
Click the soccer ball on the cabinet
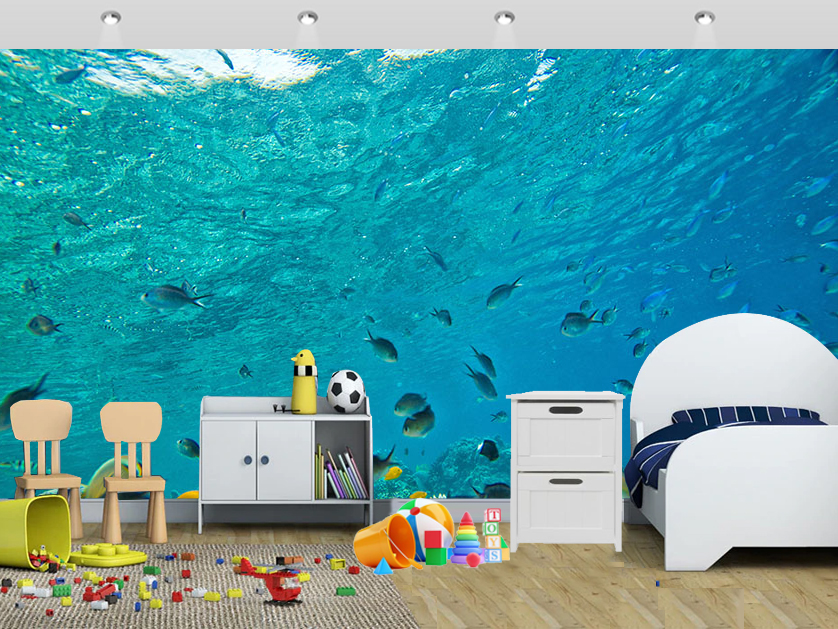(347, 388)
